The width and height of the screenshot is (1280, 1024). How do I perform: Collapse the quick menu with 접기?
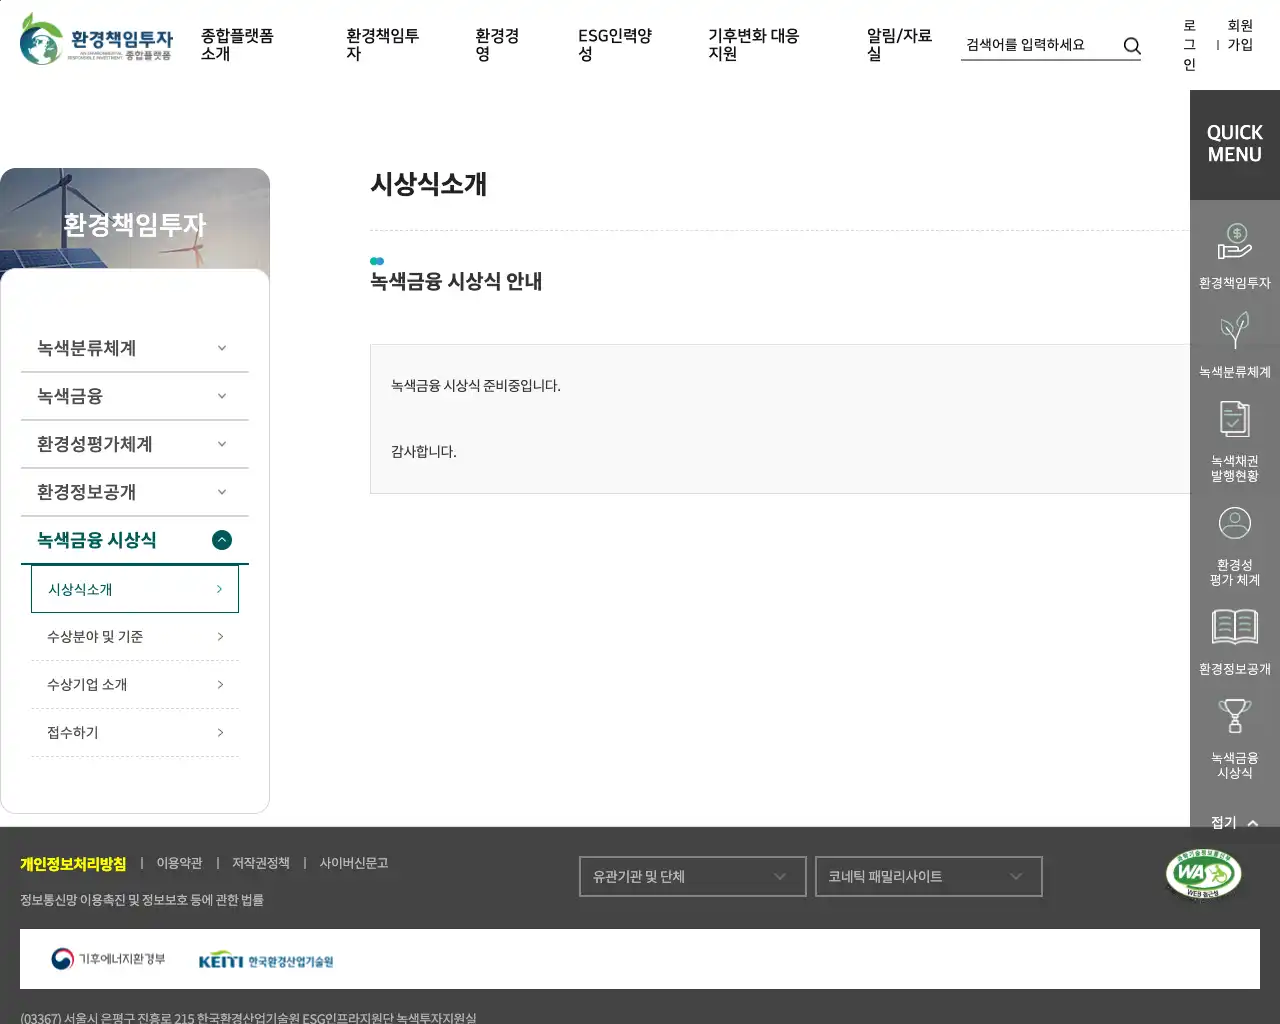coord(1234,822)
